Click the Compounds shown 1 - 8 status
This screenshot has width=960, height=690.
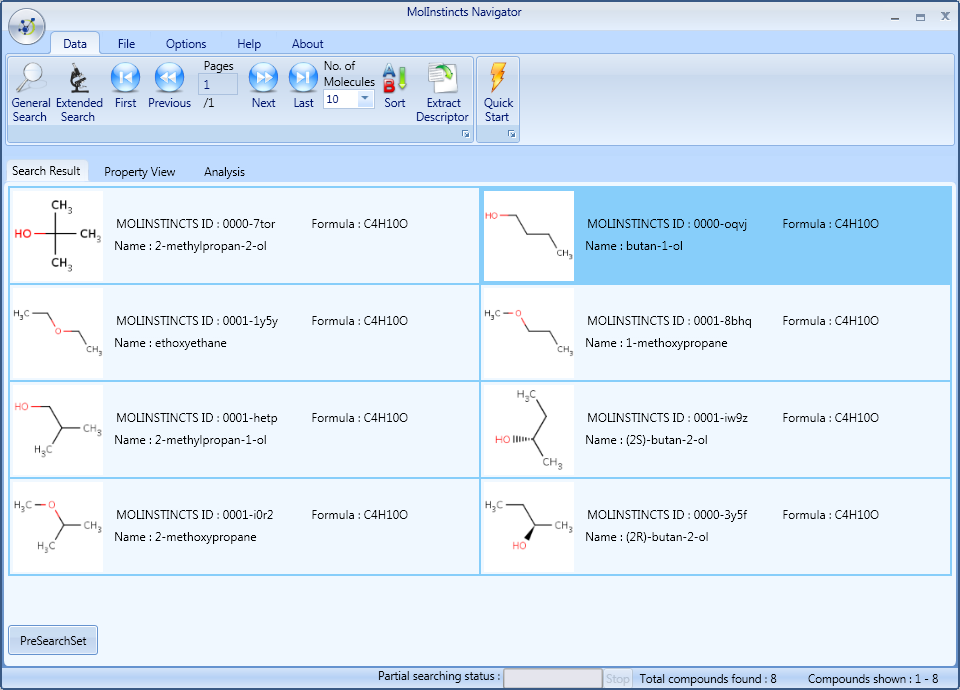tap(872, 678)
